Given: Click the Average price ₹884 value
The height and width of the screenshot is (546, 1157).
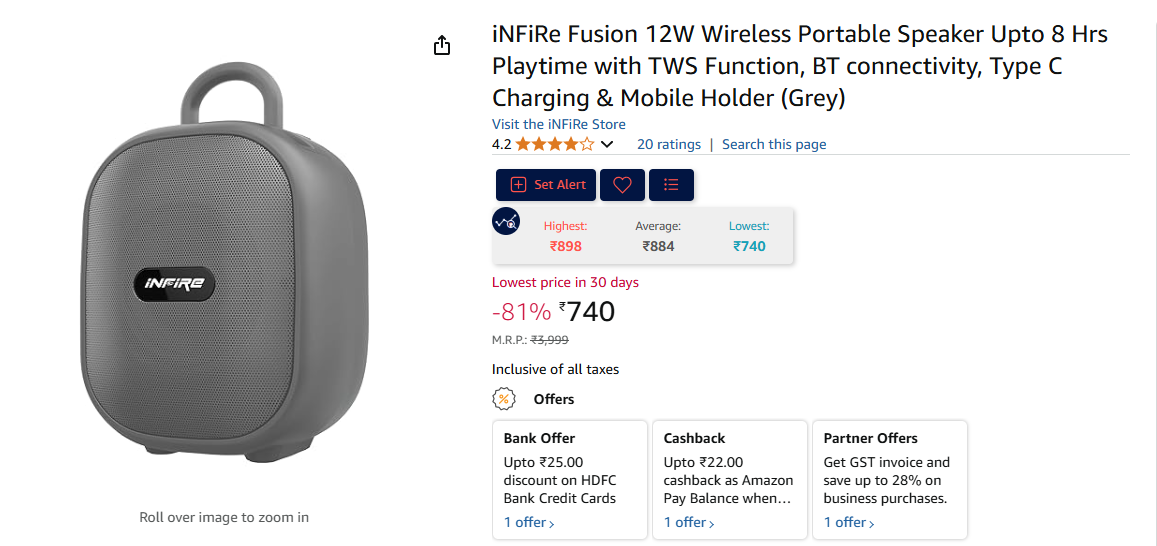Looking at the screenshot, I should pos(658,246).
